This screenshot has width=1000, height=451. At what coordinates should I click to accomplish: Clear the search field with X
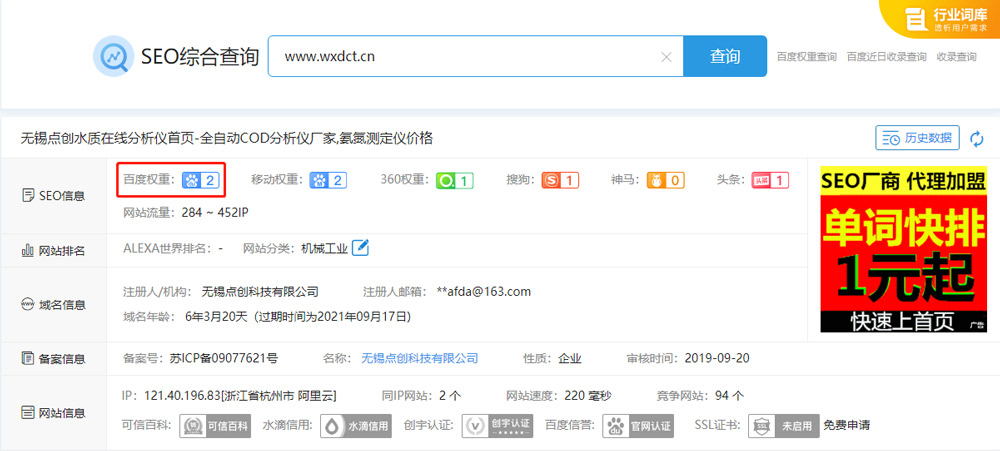tap(666, 57)
